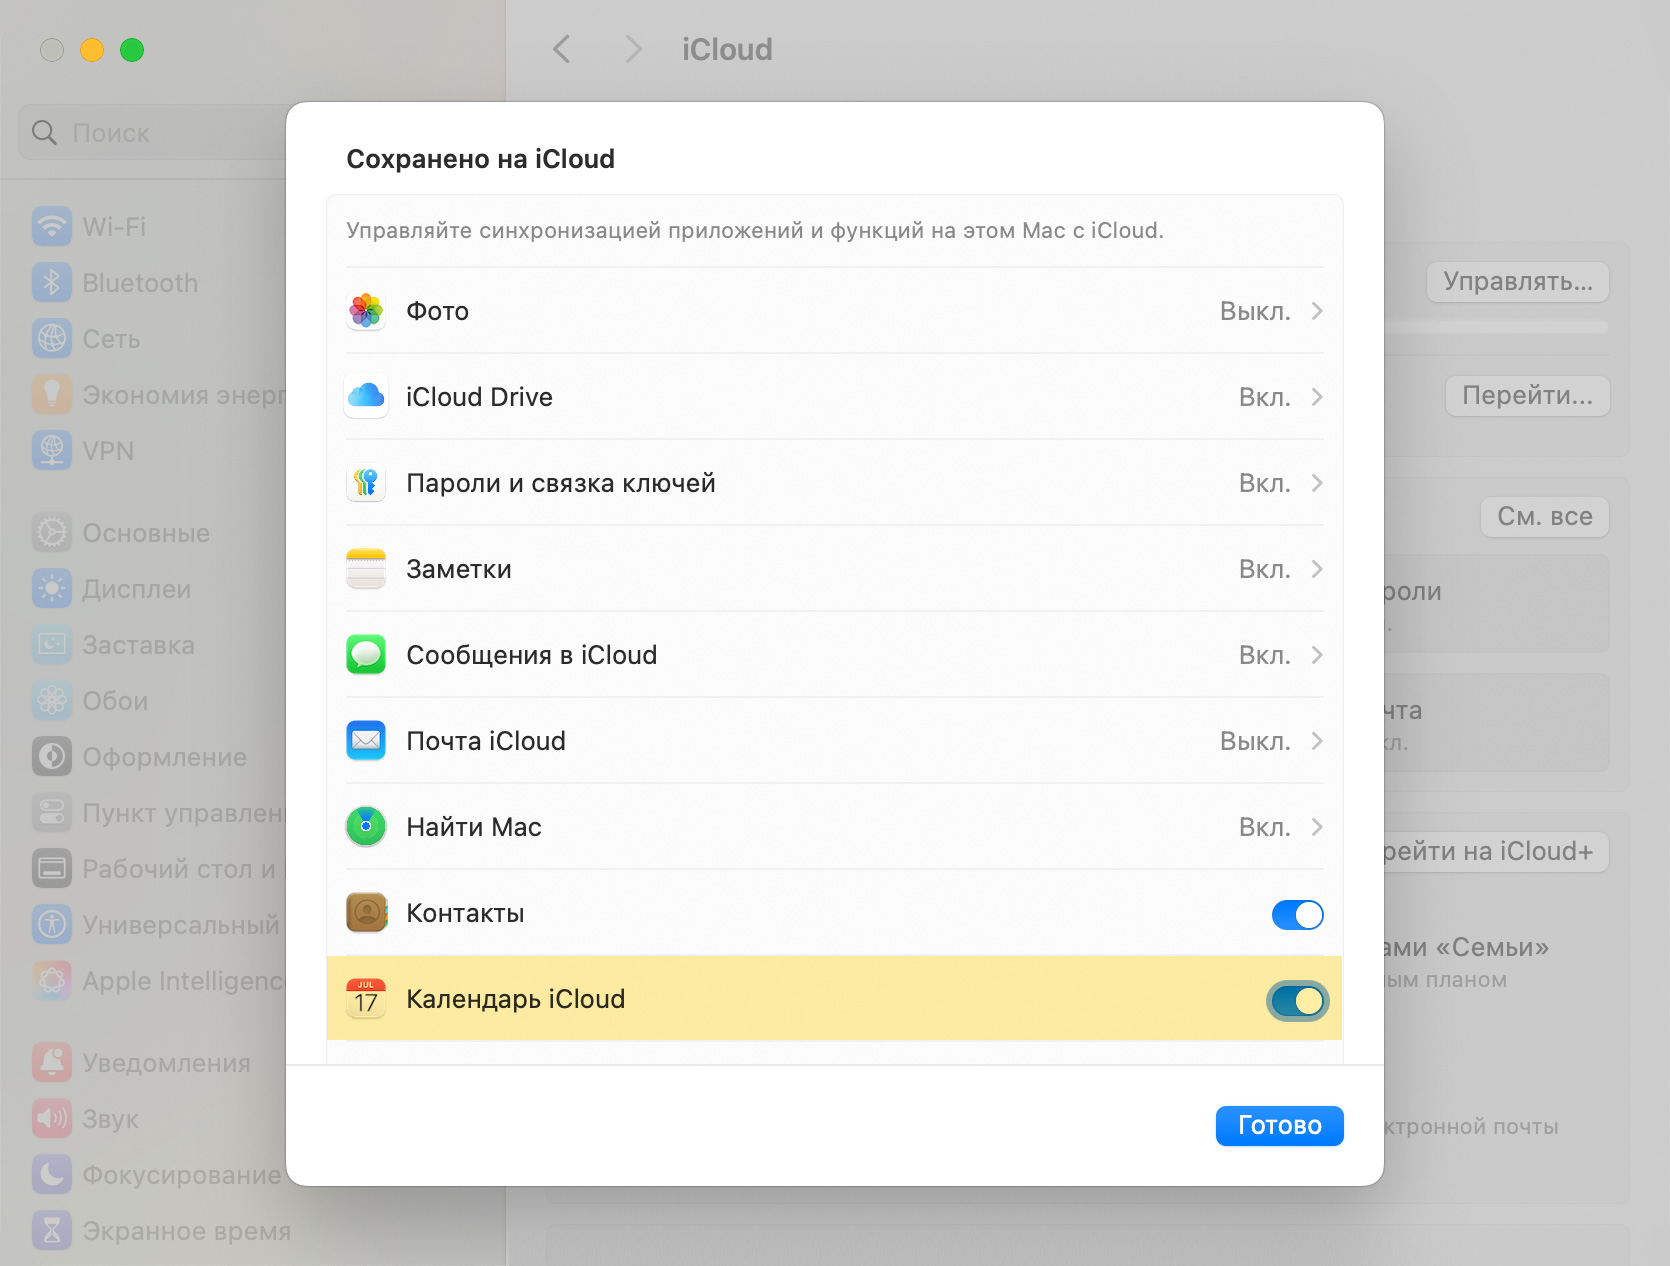Open the iCloud Drive row chevron
The height and width of the screenshot is (1266, 1670).
1317,397
